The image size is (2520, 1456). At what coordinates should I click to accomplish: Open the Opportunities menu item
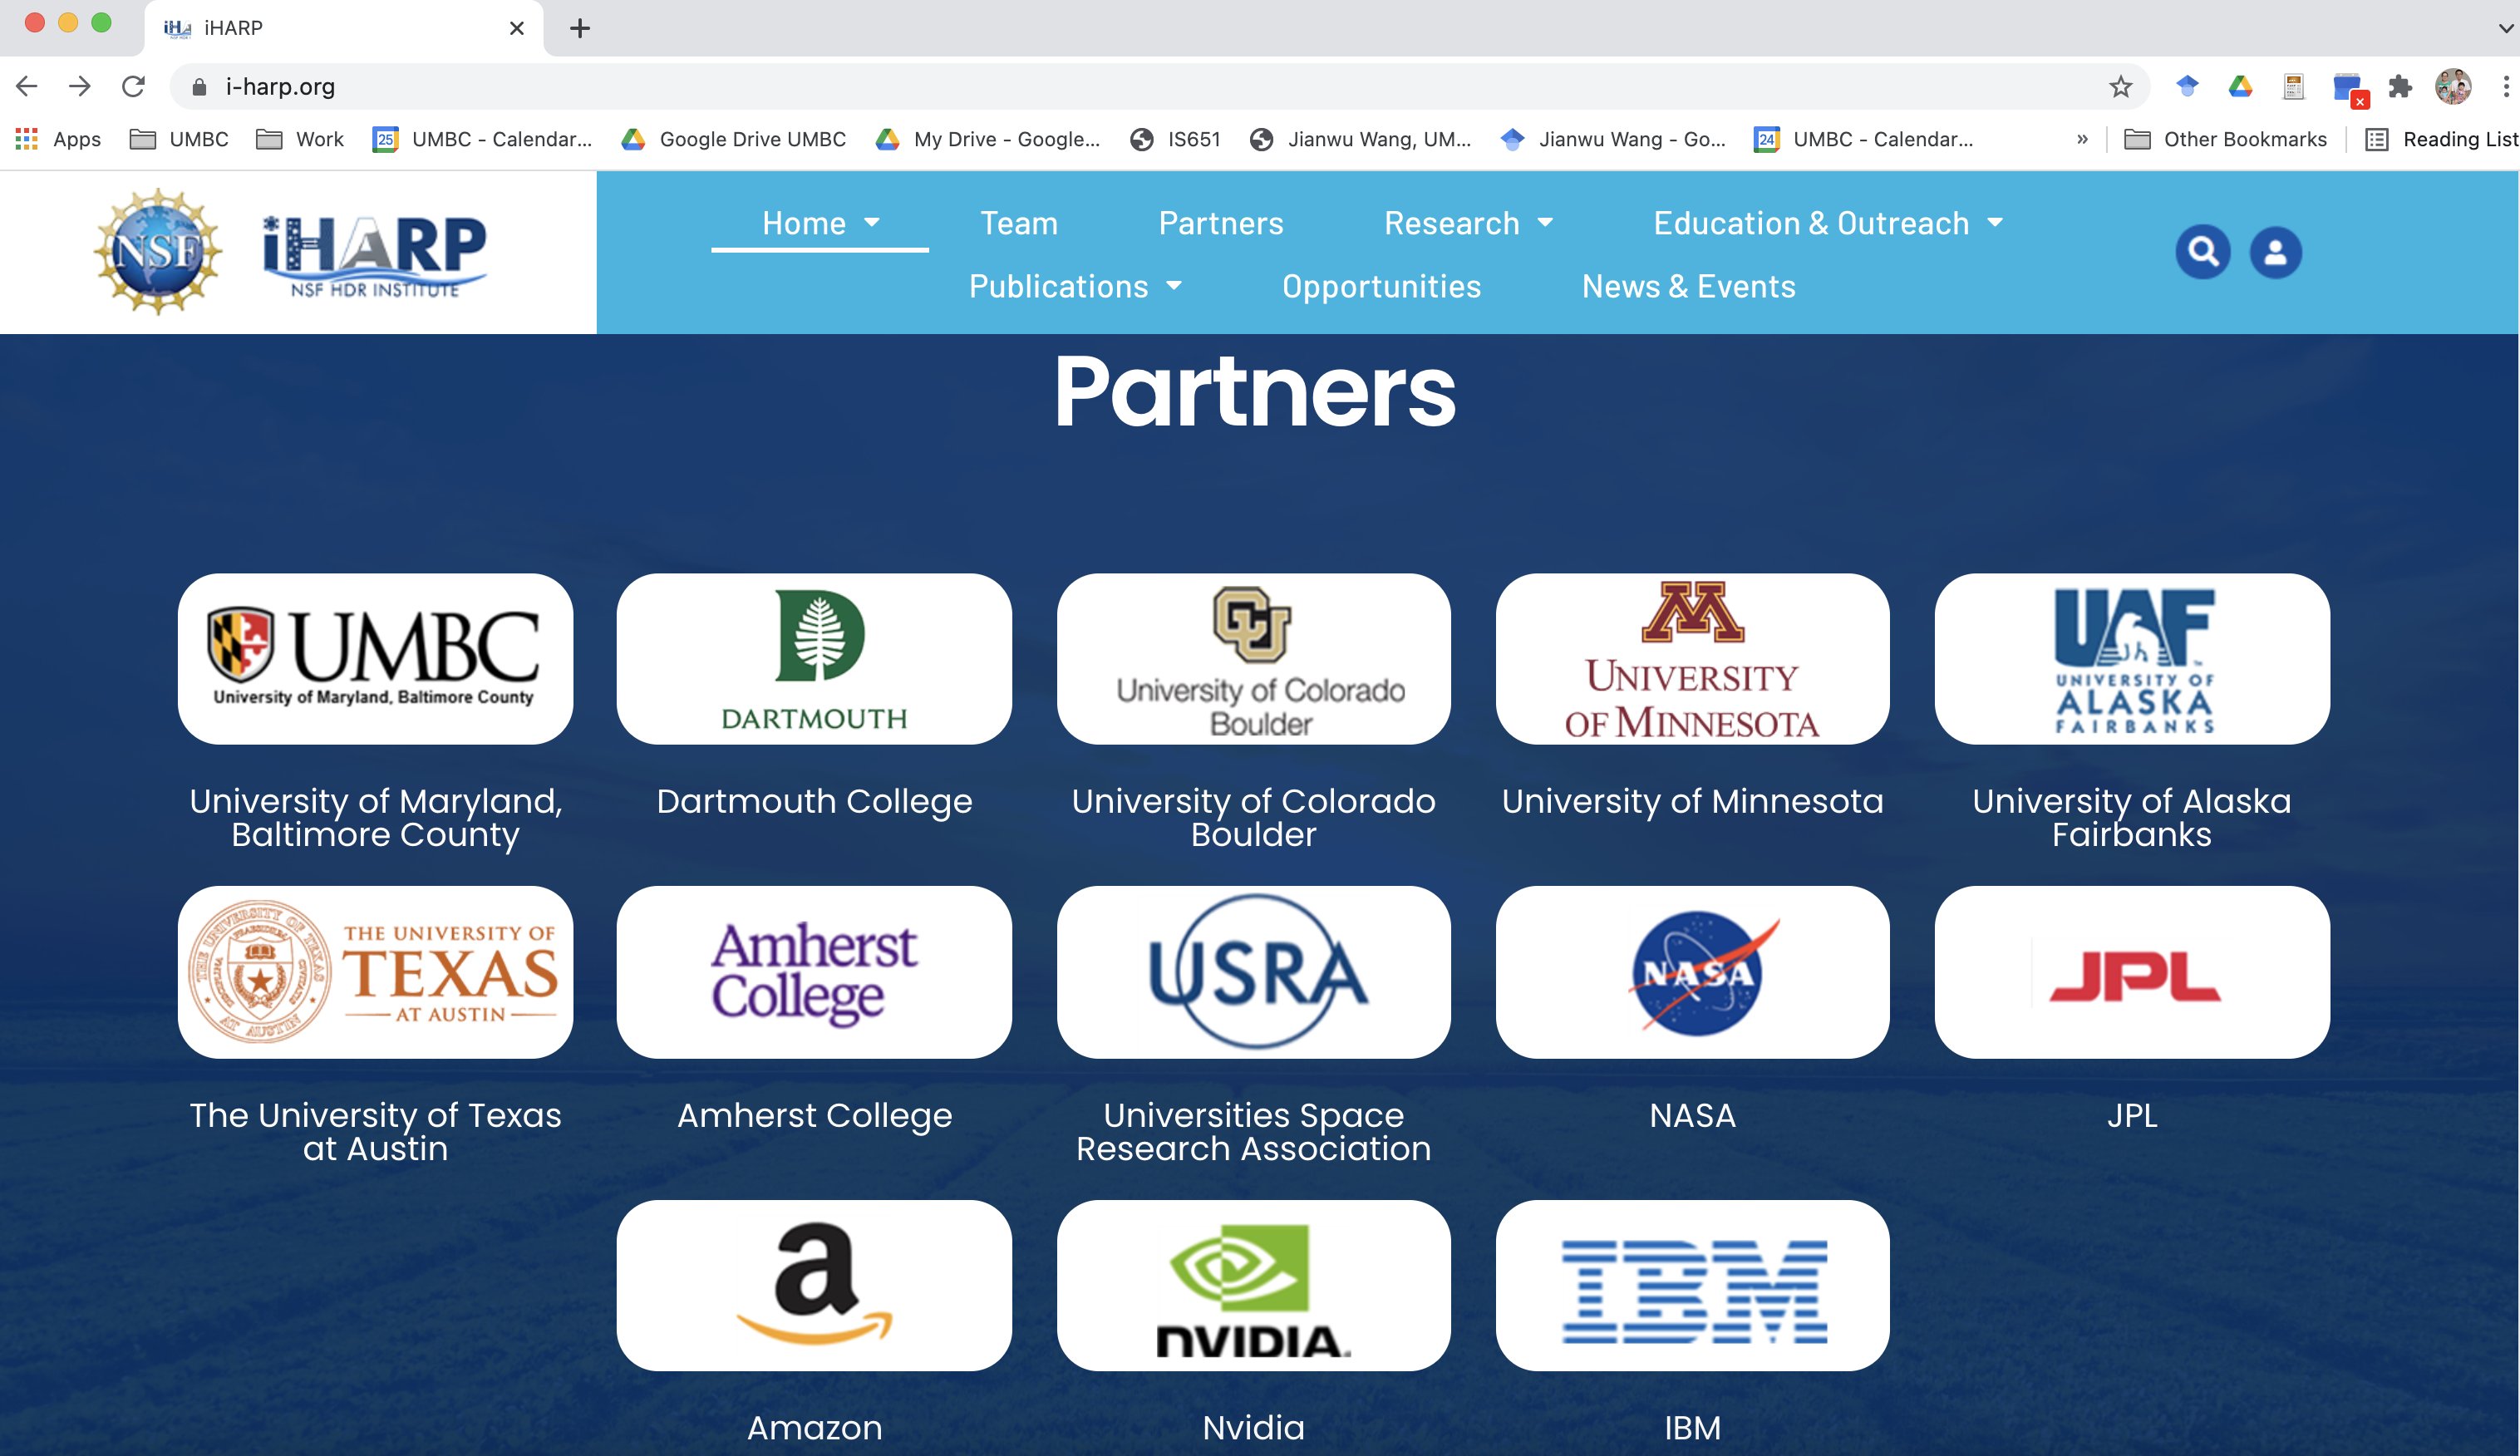(1381, 287)
